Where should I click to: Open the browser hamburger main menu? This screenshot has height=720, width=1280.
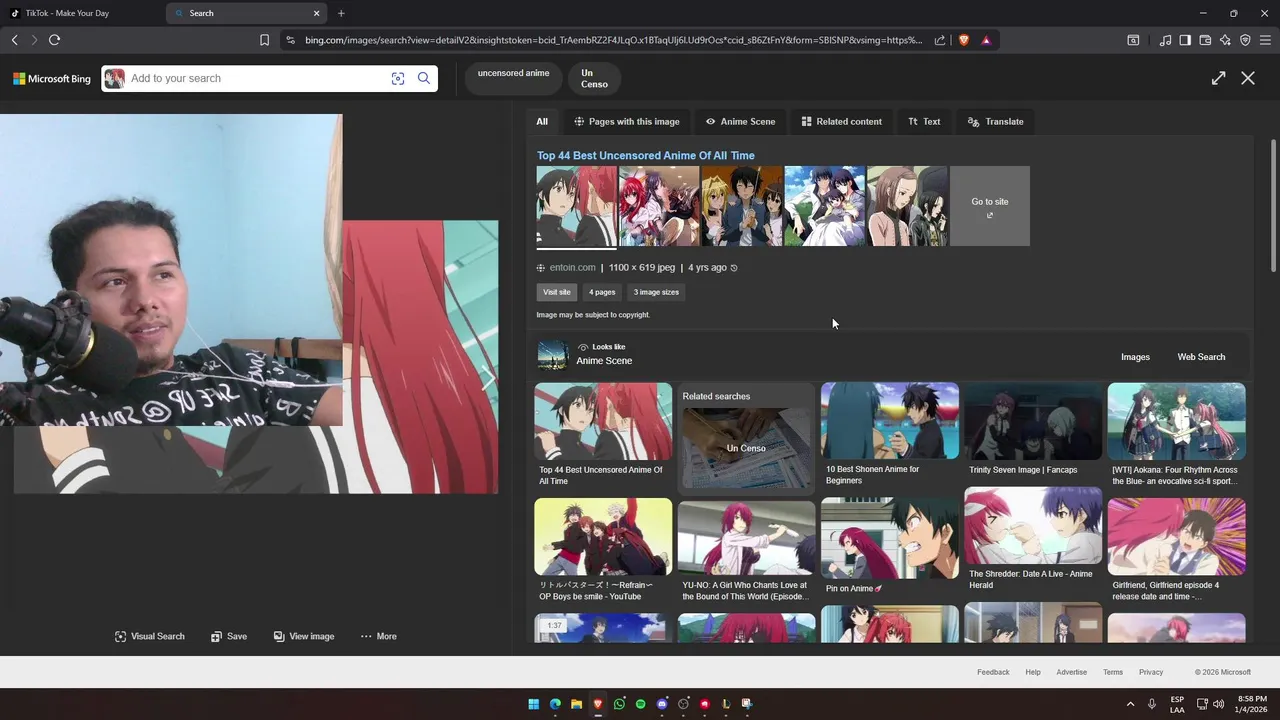pyautogui.click(x=1266, y=40)
